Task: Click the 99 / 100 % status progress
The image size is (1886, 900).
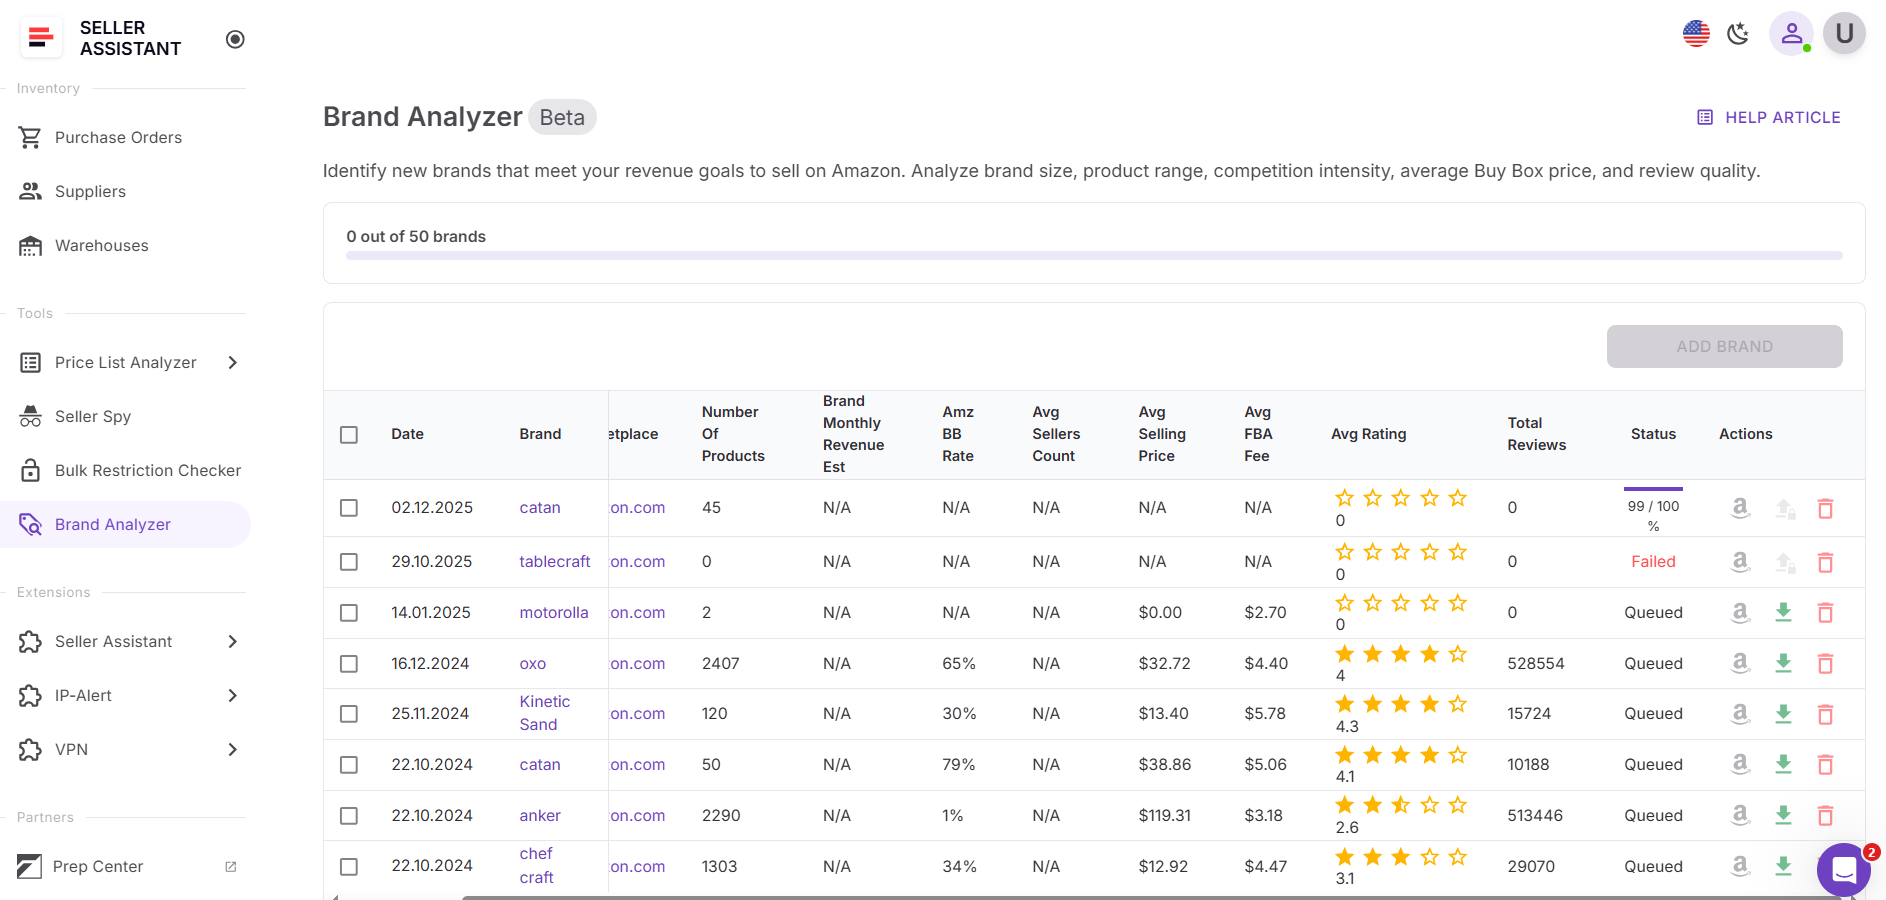Action: click(x=1653, y=510)
